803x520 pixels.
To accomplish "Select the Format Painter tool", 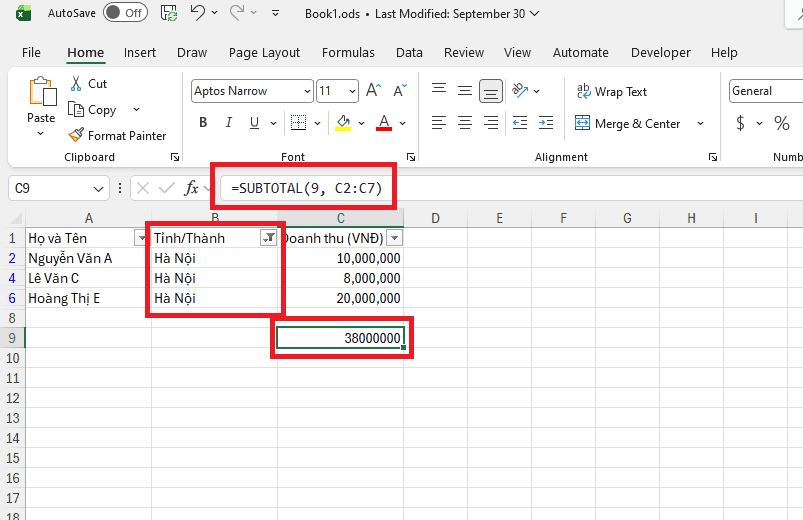I will click(x=117, y=136).
